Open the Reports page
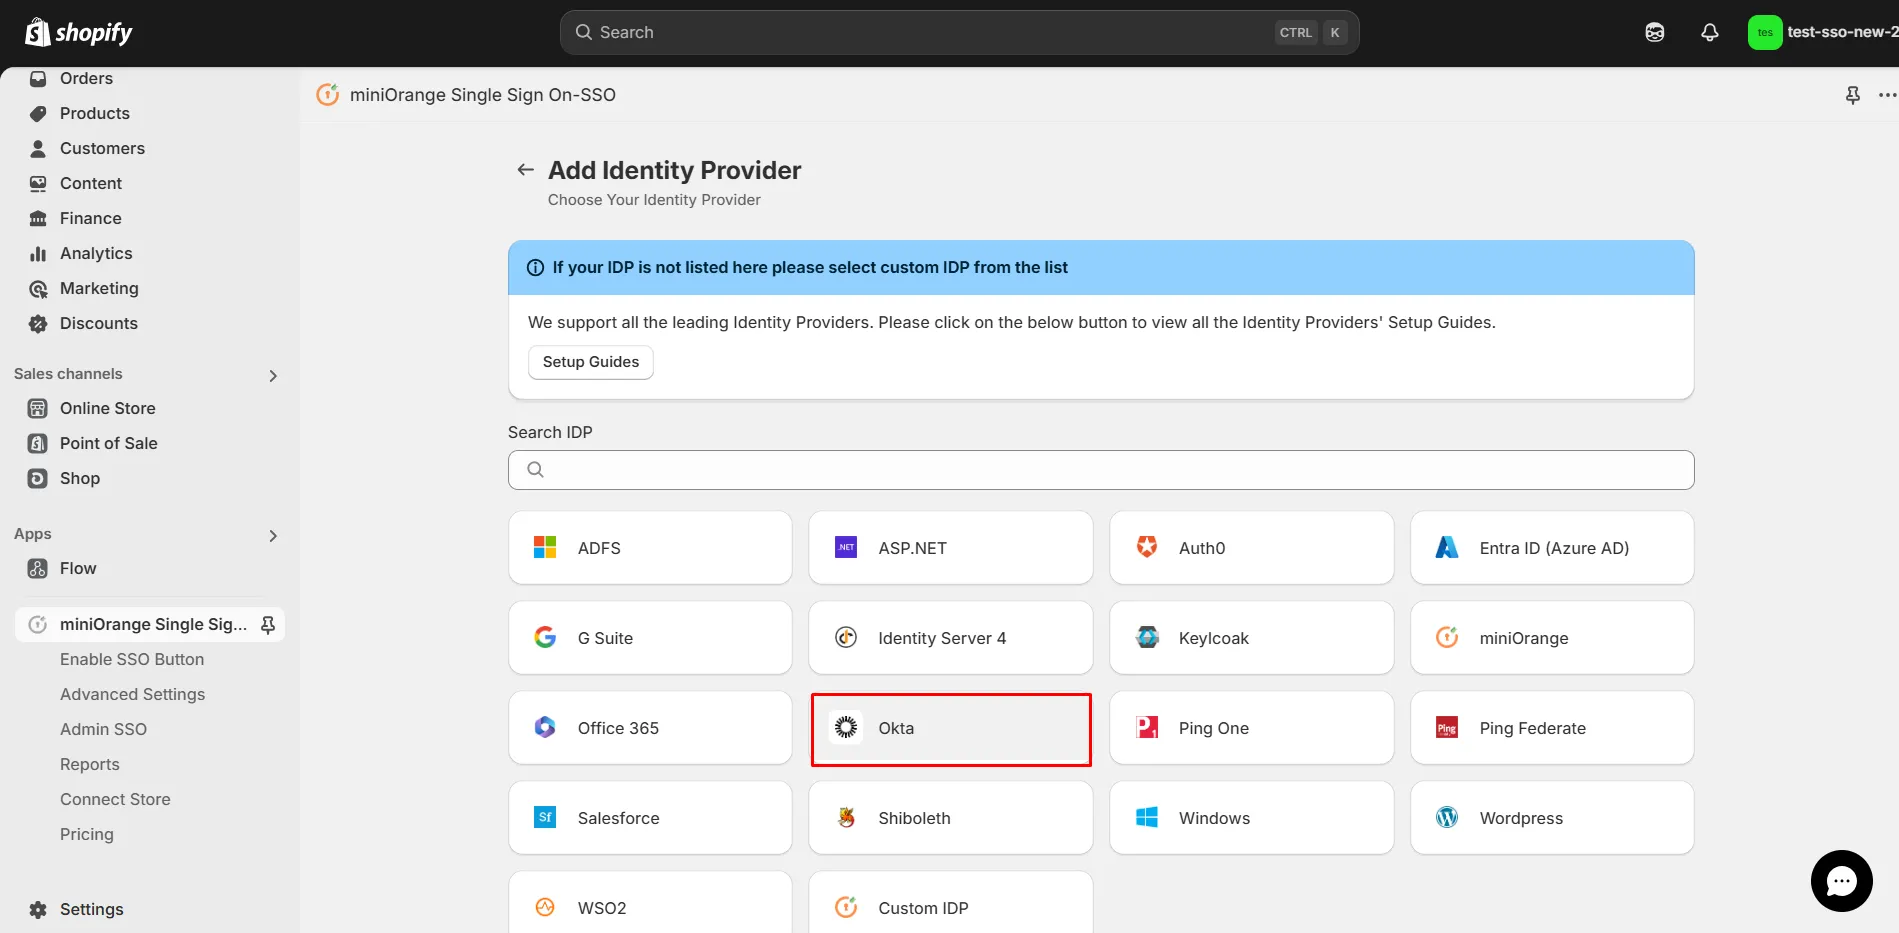The image size is (1899, 933). point(90,764)
